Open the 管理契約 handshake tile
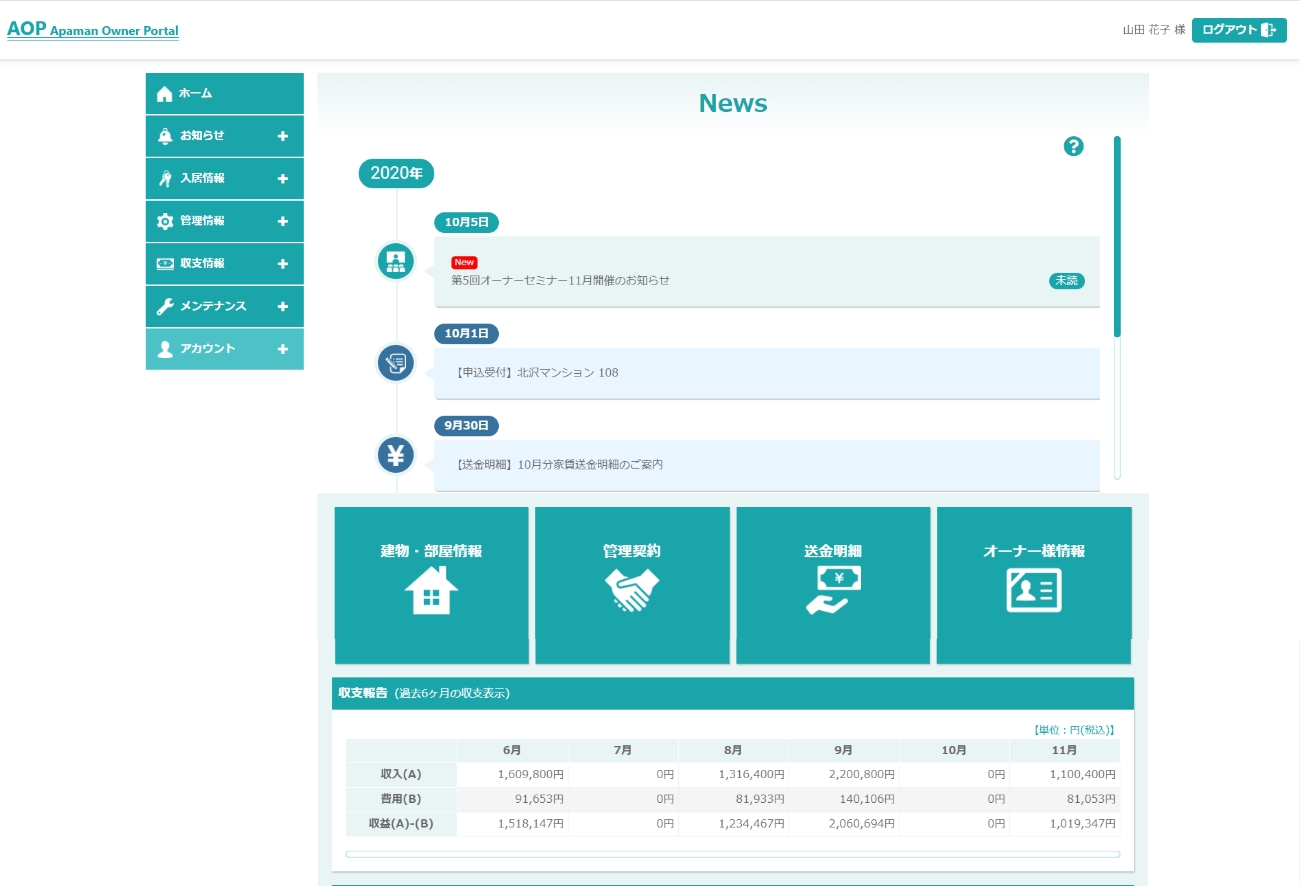 632,585
